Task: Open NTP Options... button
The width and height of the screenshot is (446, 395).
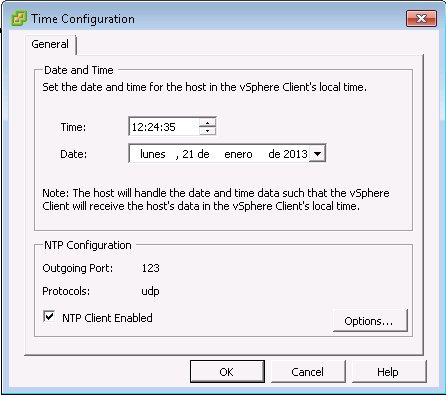Action: pyautogui.click(x=370, y=321)
